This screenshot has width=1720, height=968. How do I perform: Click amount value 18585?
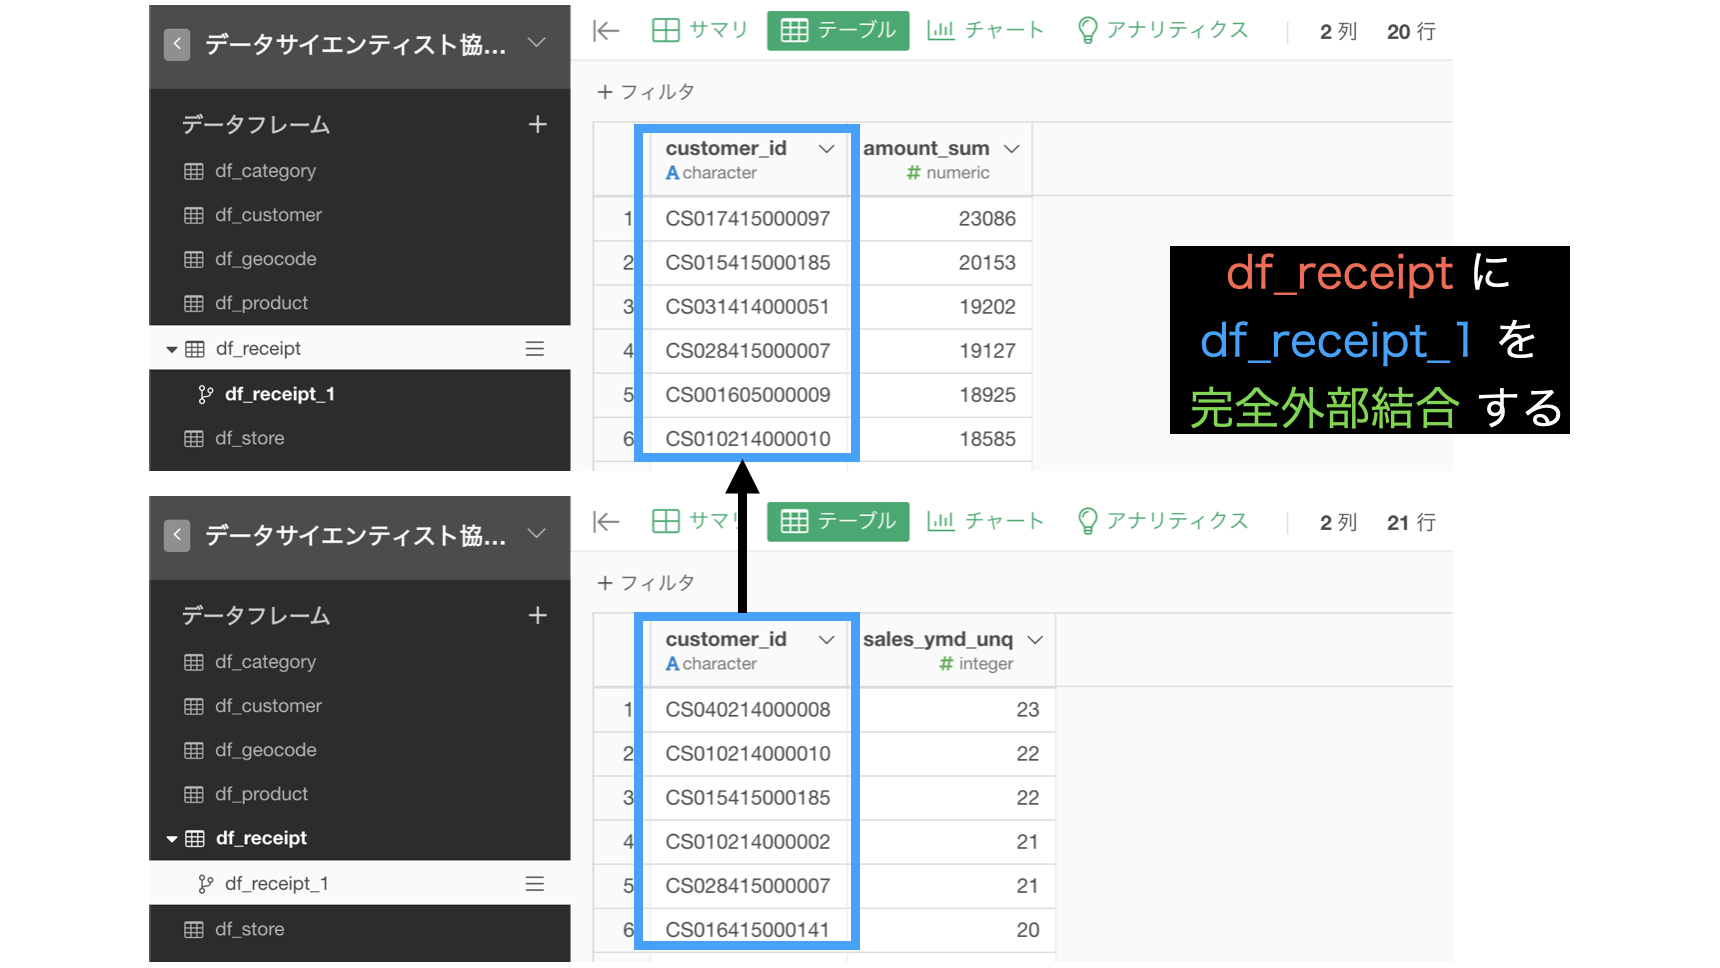click(987, 439)
